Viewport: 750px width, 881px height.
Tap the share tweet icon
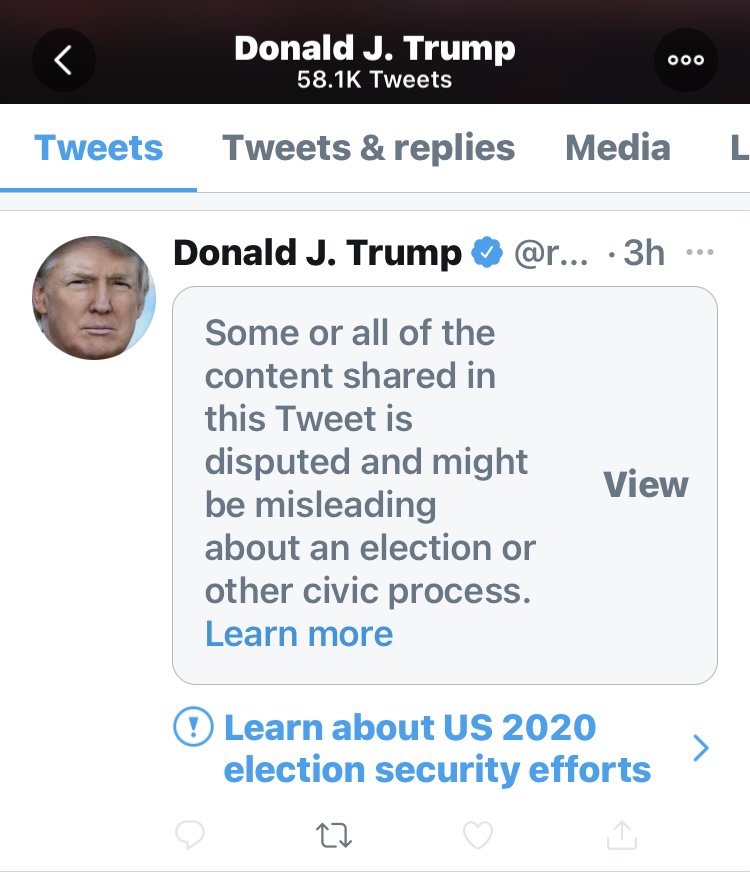(x=622, y=834)
